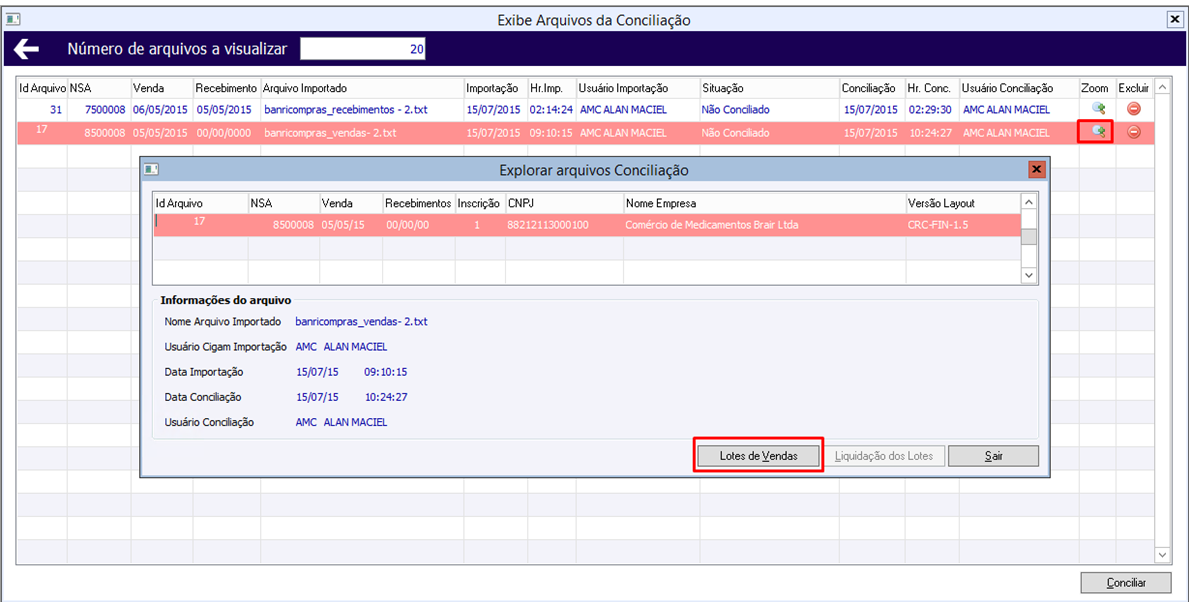Click the main window system menu icon
This screenshot has height=602, width=1189.
coord(11,20)
